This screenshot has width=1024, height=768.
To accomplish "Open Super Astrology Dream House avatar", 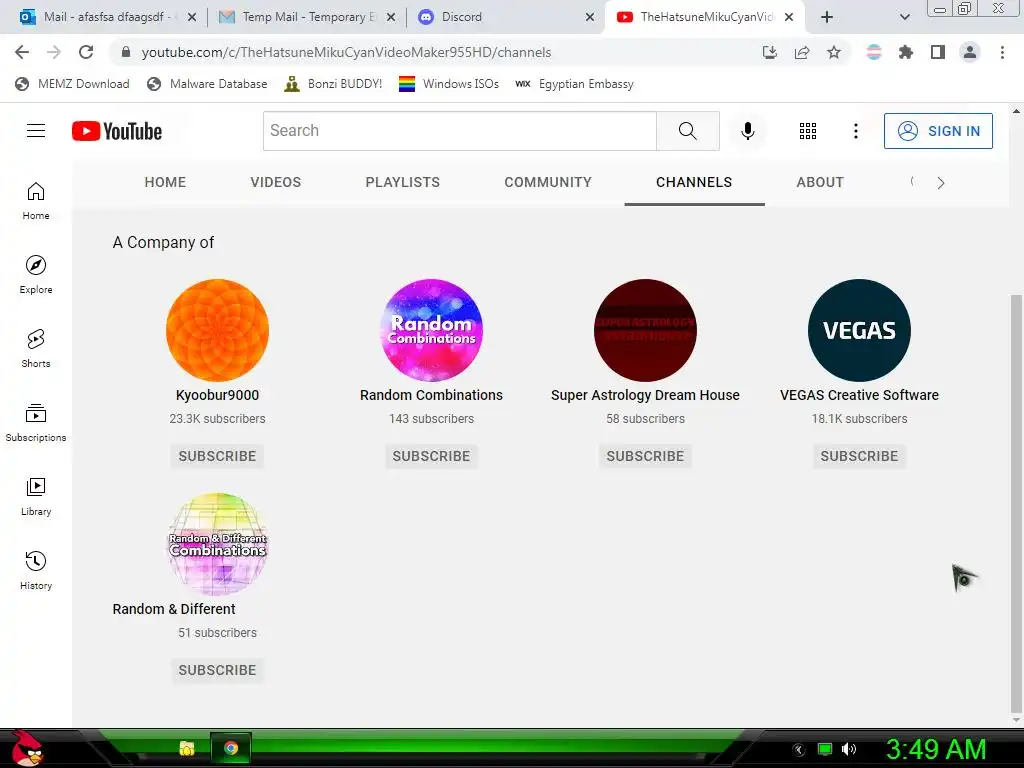I will pyautogui.click(x=645, y=330).
